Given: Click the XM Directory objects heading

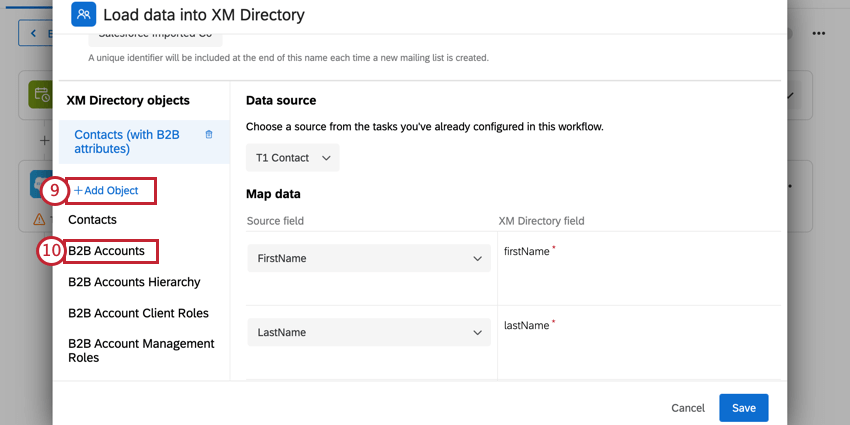Looking at the screenshot, I should click(128, 100).
